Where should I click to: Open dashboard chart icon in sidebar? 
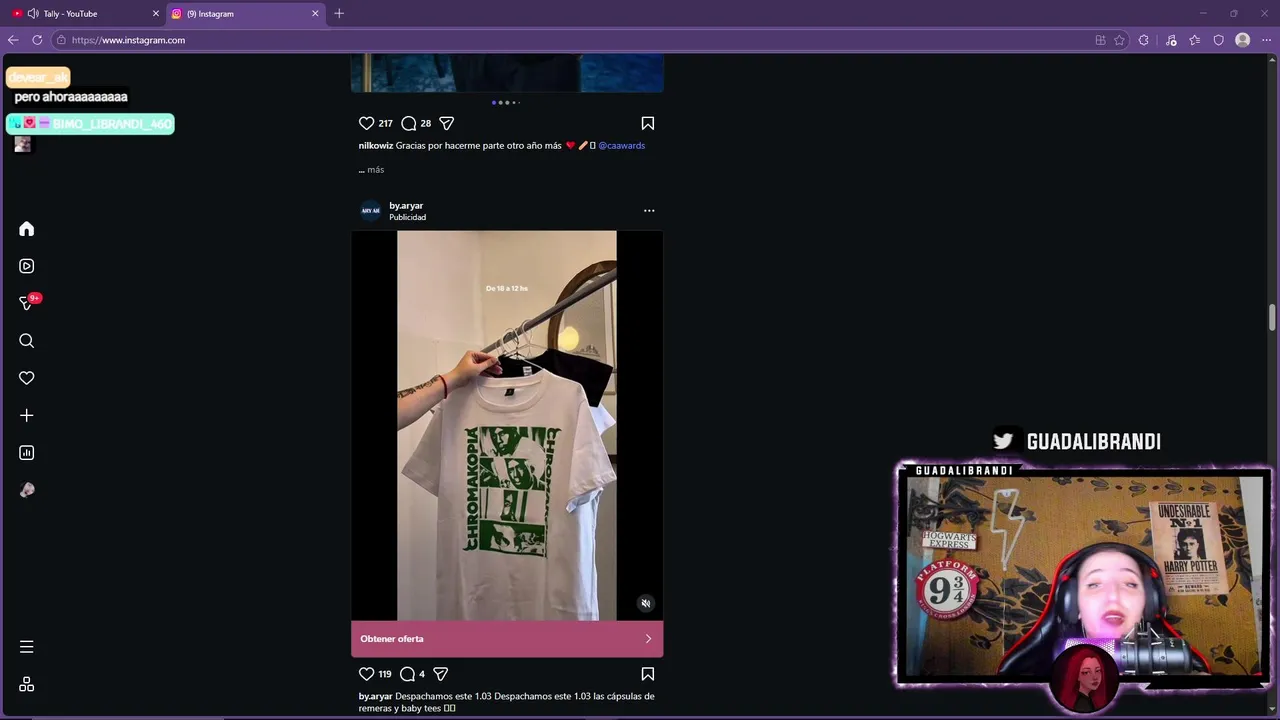pos(27,453)
